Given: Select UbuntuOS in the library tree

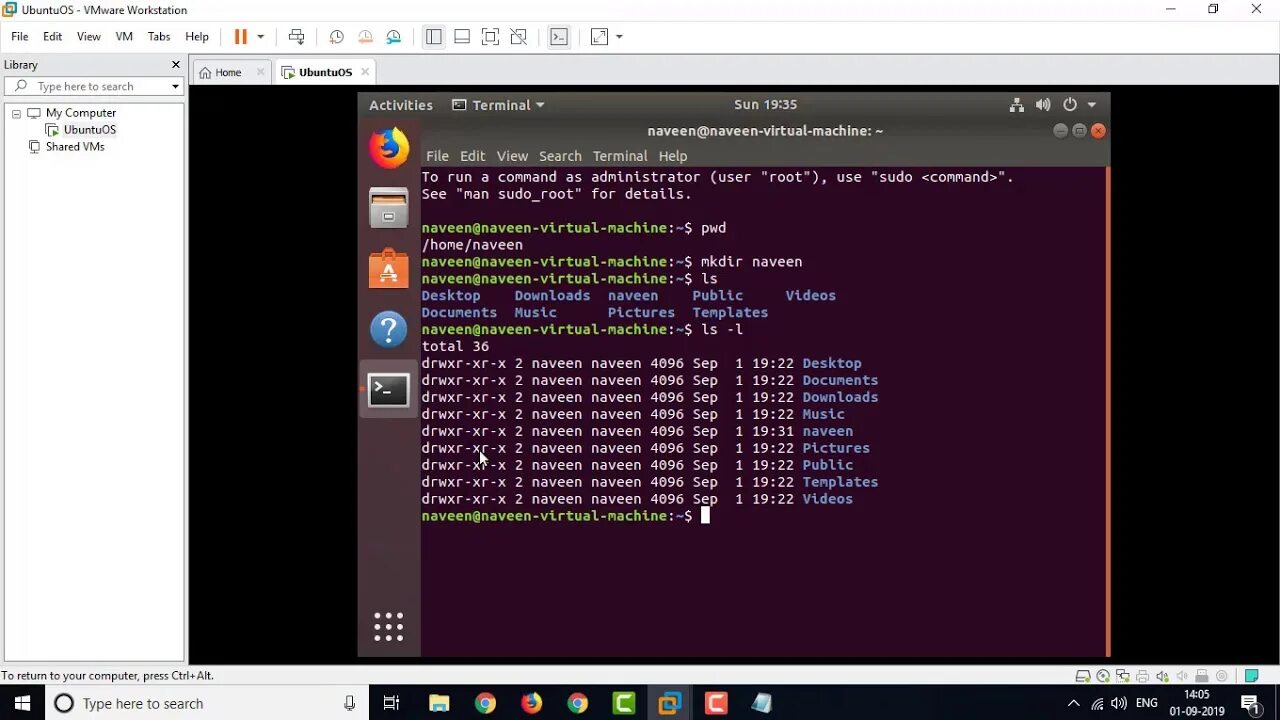Looking at the screenshot, I should (x=89, y=130).
